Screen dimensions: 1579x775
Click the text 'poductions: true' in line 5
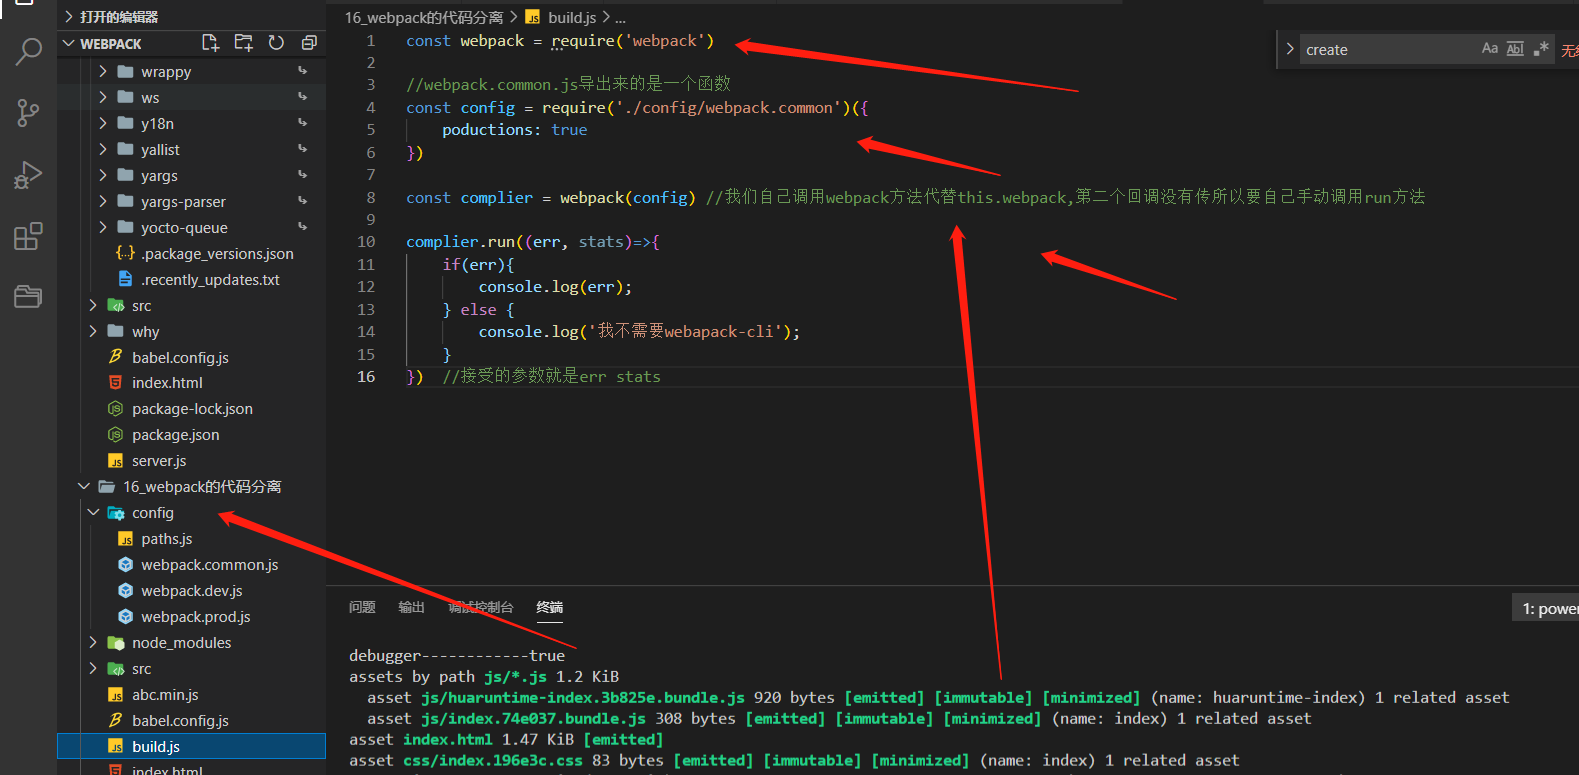coord(514,130)
